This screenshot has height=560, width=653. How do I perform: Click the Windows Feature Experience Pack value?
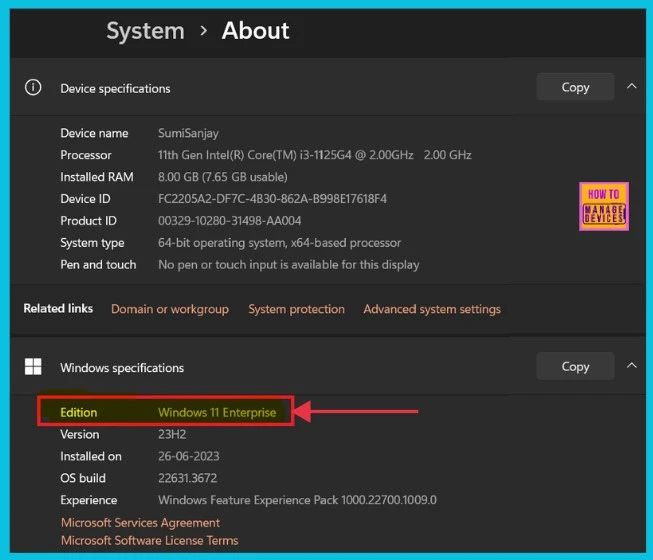[x=297, y=500]
